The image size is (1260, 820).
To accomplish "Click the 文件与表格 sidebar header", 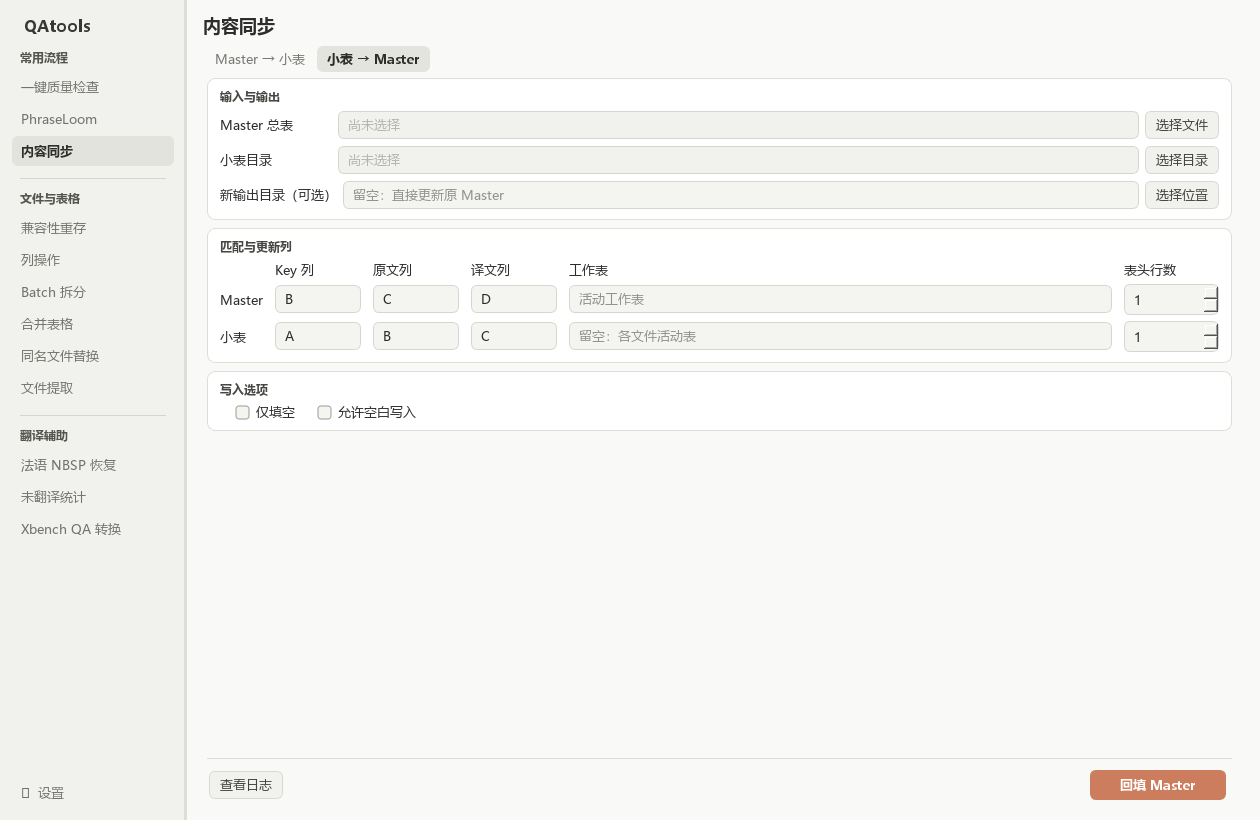I will pyautogui.click(x=50, y=199).
